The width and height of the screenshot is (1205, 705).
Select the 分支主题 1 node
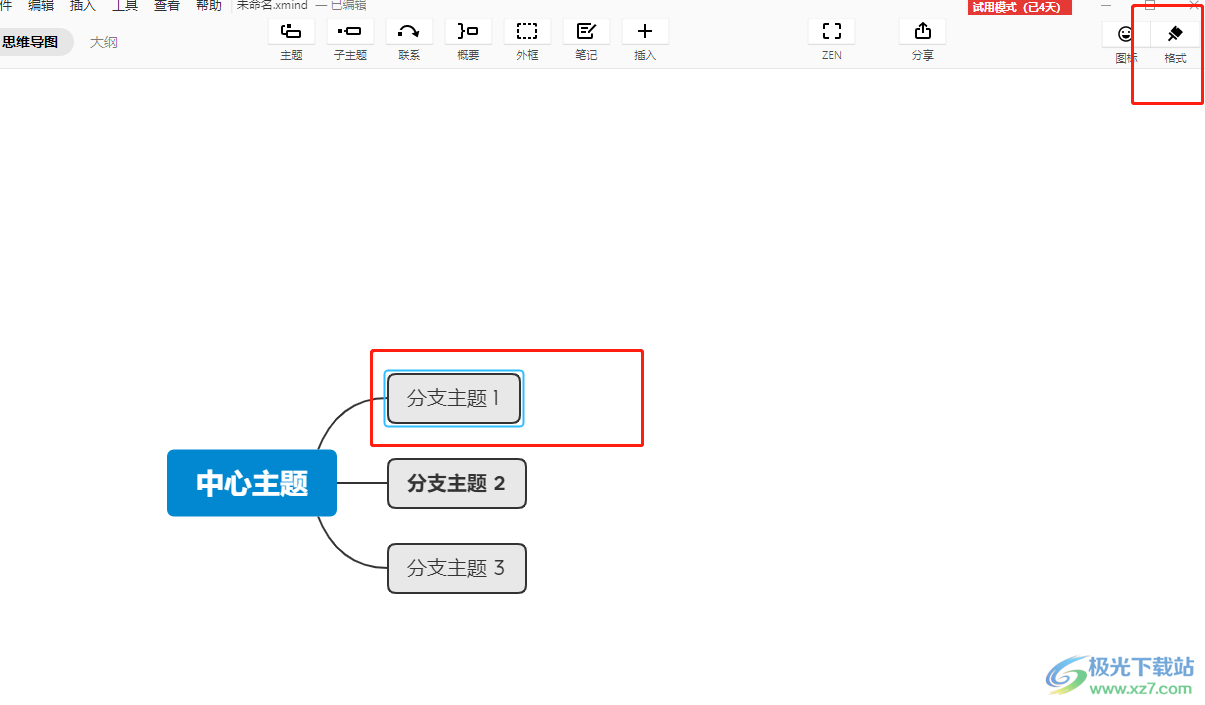coord(454,398)
